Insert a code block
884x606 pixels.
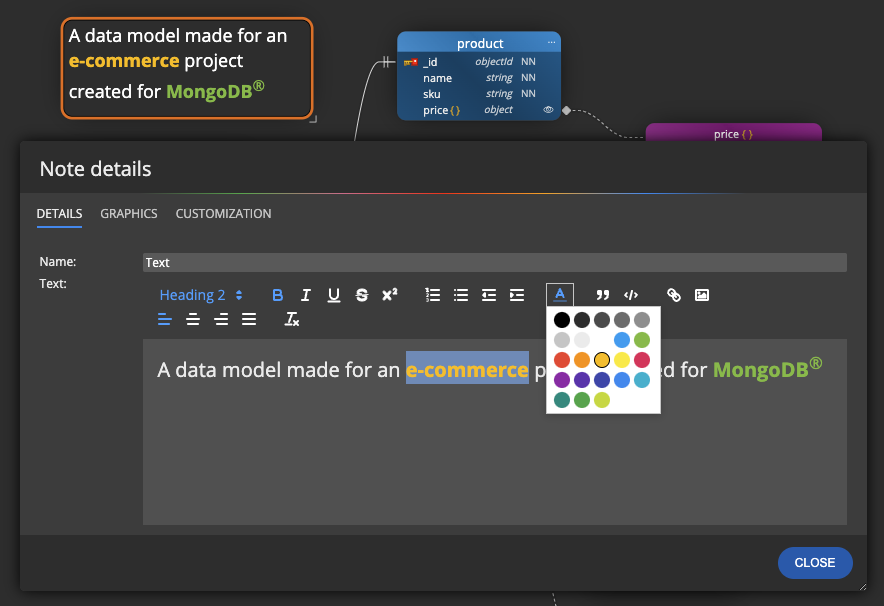tap(631, 294)
